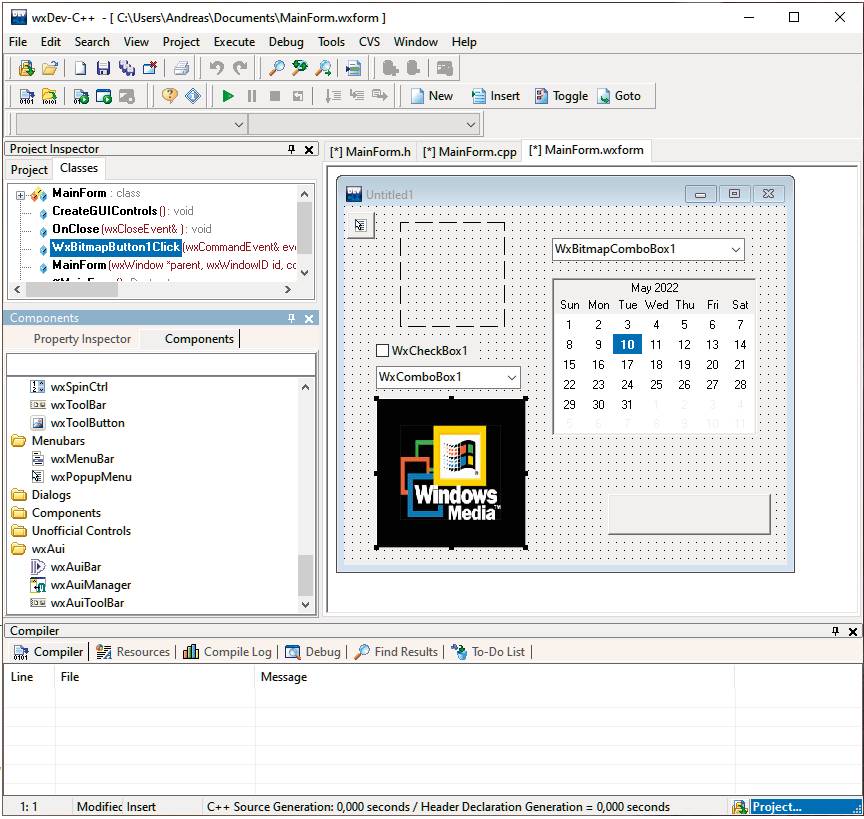
Task: Open help via the yellow question mark icon
Action: point(170,95)
